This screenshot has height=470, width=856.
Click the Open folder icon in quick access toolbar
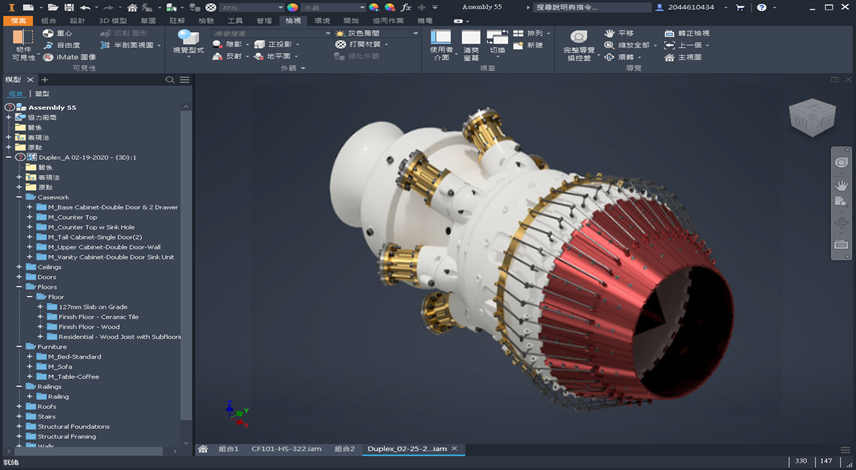(52, 7)
